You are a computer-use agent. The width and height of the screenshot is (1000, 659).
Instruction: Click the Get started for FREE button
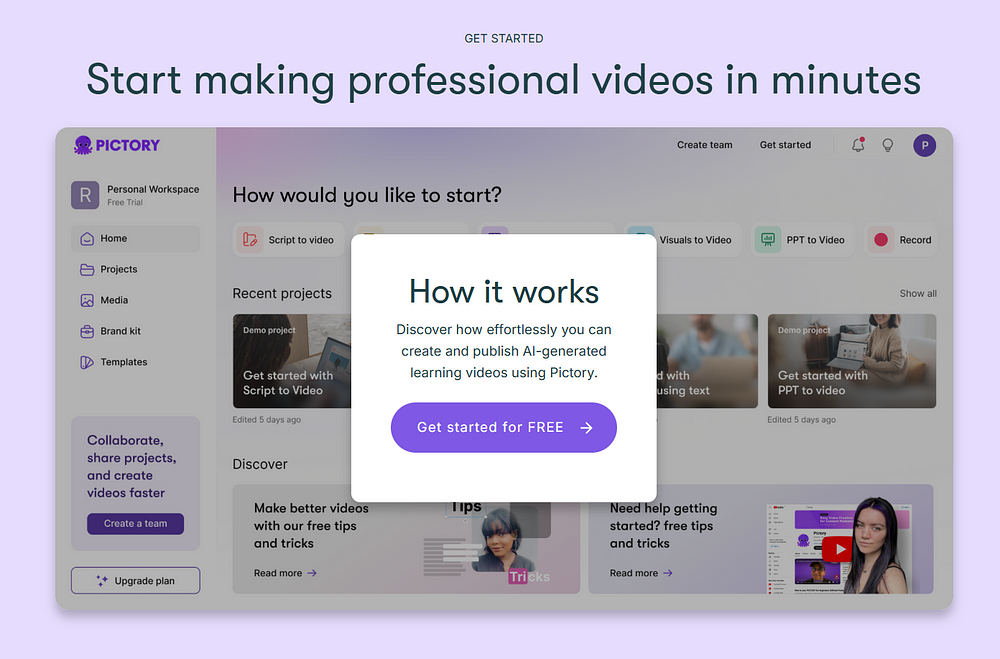(x=504, y=427)
